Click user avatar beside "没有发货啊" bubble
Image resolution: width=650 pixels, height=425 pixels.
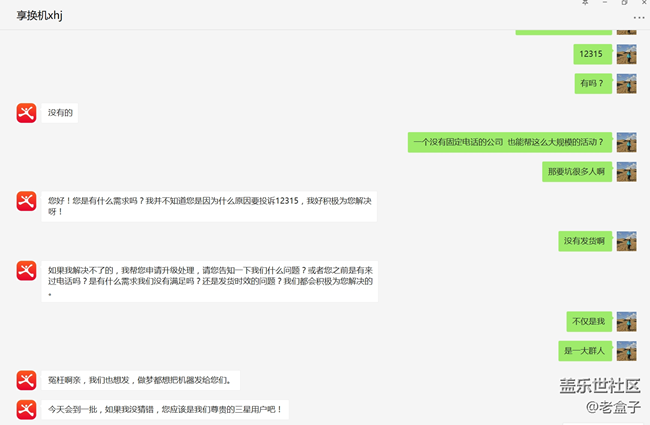pyautogui.click(x=626, y=241)
